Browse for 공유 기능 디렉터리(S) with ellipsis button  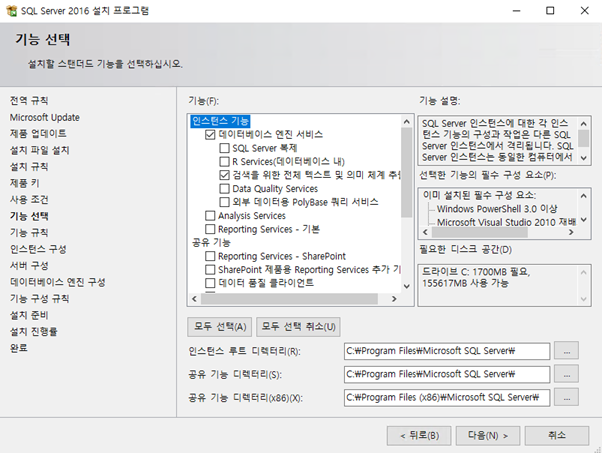(567, 374)
